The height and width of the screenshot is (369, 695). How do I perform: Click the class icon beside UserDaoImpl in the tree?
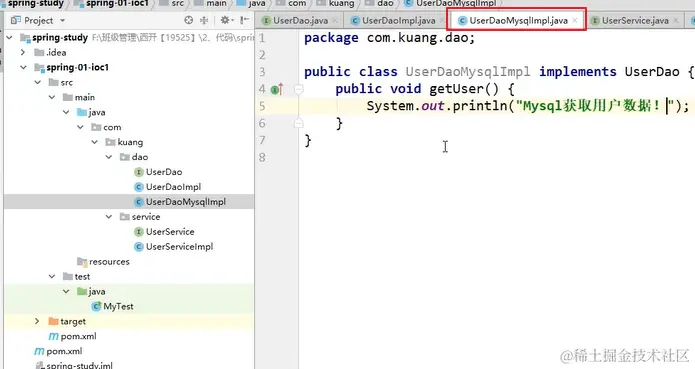139,187
